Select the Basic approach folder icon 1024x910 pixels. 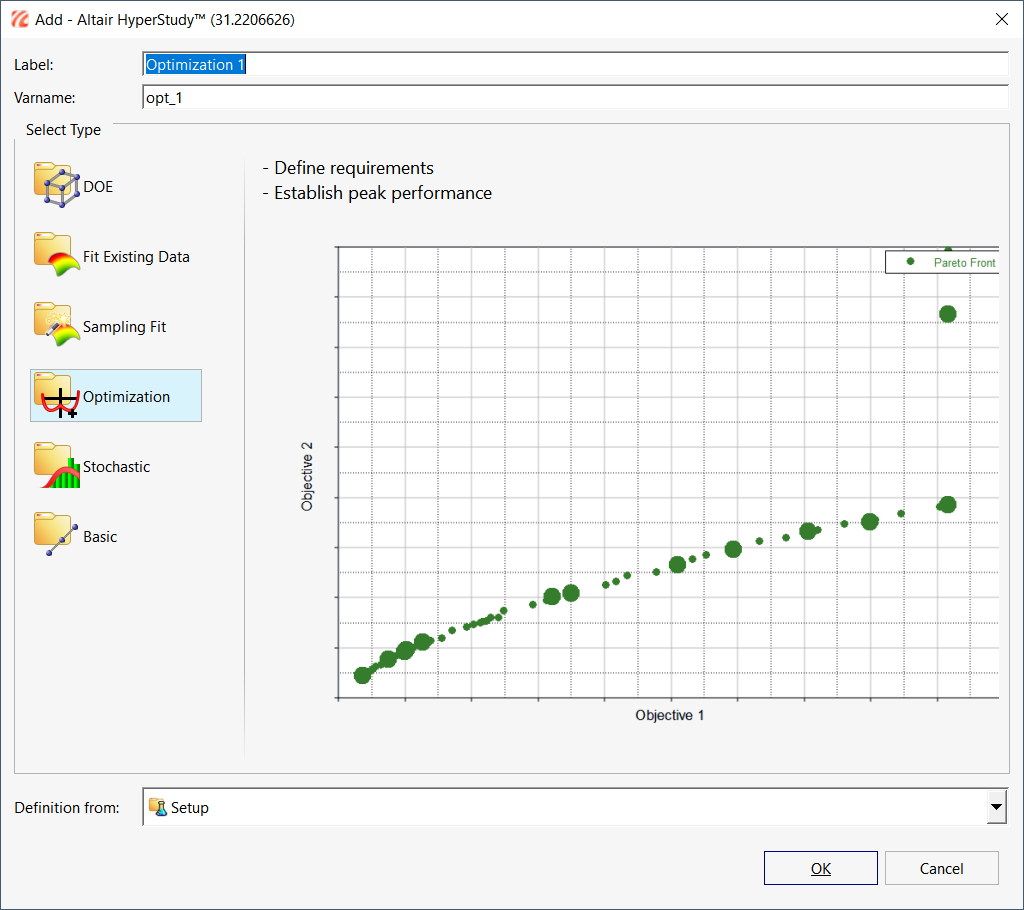point(57,536)
